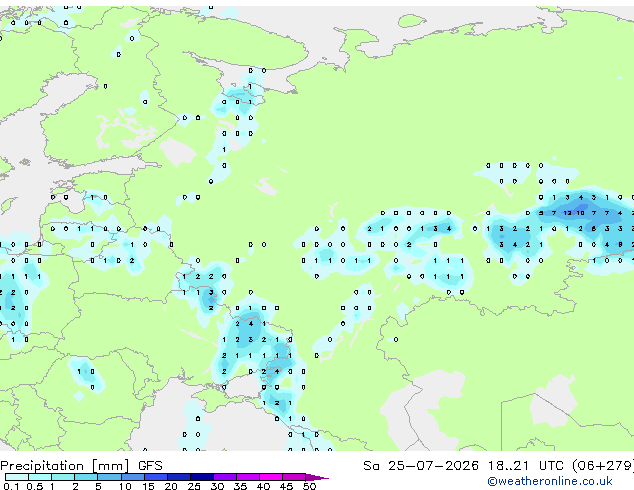Click the over-50 mm legend arrow tip
Image resolution: width=634 pixels, height=490 pixels.
click(x=317, y=477)
